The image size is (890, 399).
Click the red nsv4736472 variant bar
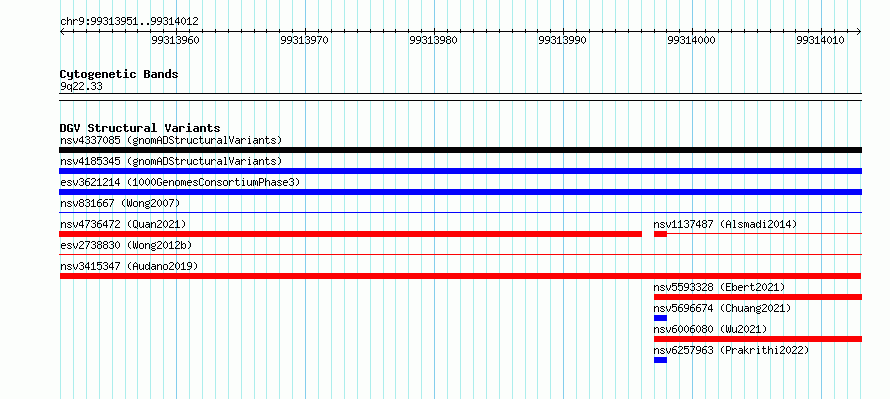coord(351,234)
